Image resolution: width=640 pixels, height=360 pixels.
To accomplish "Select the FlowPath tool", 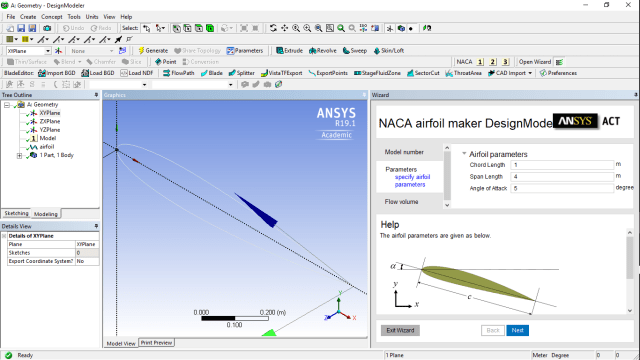I will (x=178, y=73).
